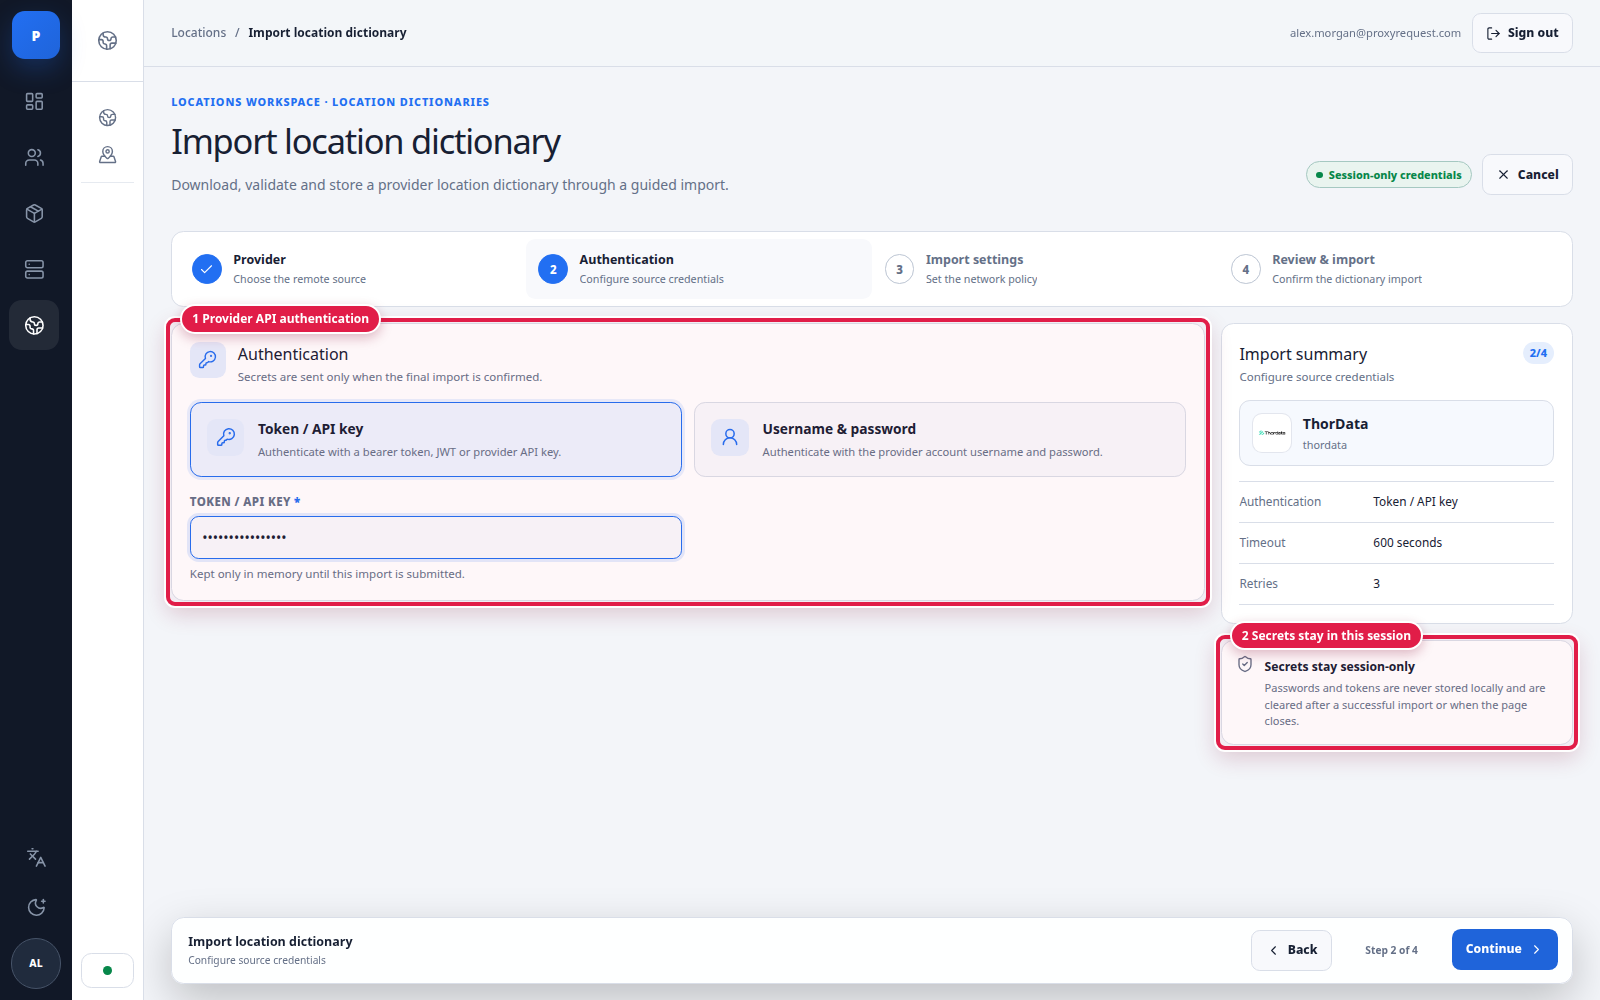Click the '2/4' progress badge
This screenshot has height=1000, width=1600.
[1538, 353]
